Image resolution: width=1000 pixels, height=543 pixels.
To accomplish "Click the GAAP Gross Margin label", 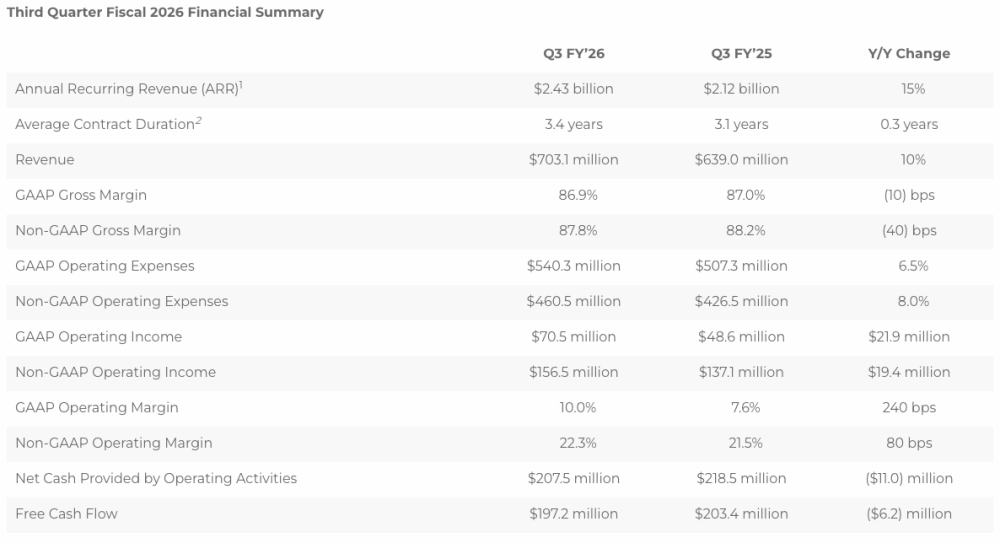I will point(81,195).
